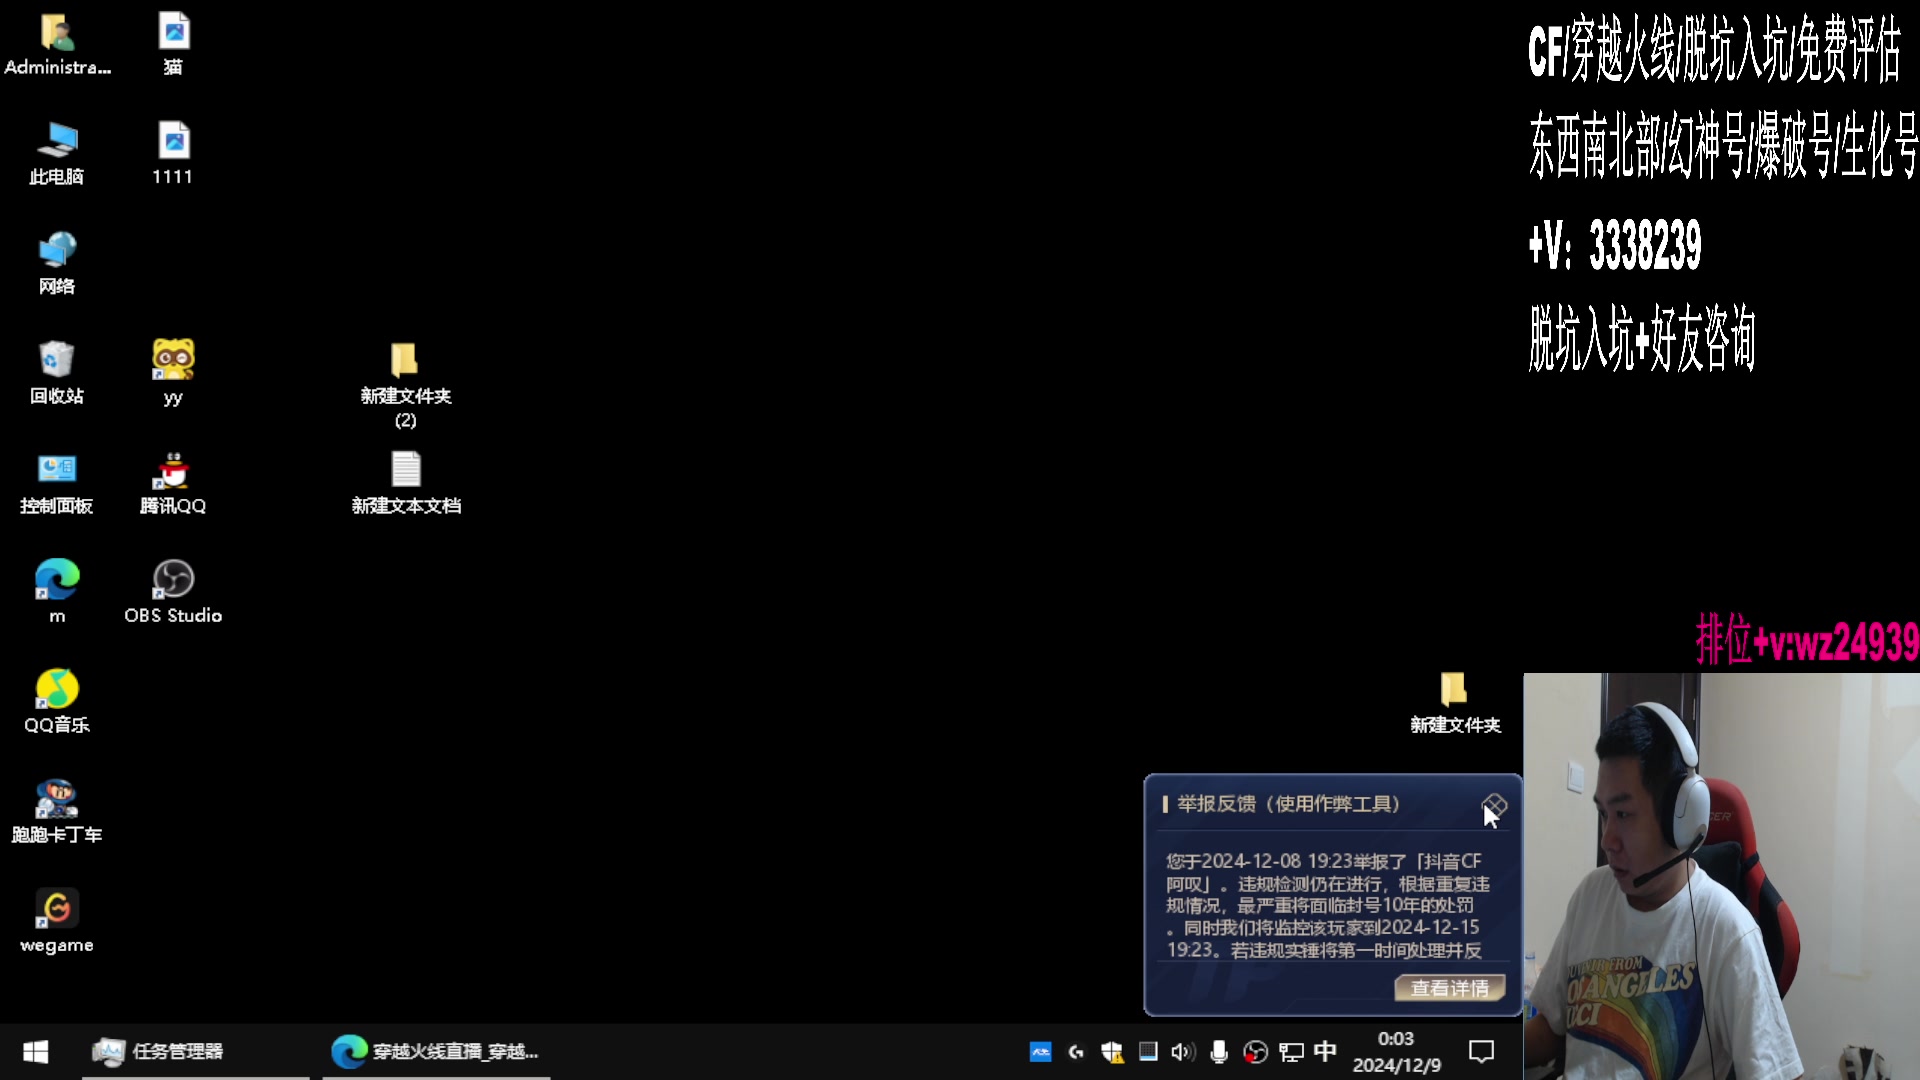Select the 新建文件夹 folder near the webcam
This screenshot has width=1920, height=1080.
[1455, 703]
